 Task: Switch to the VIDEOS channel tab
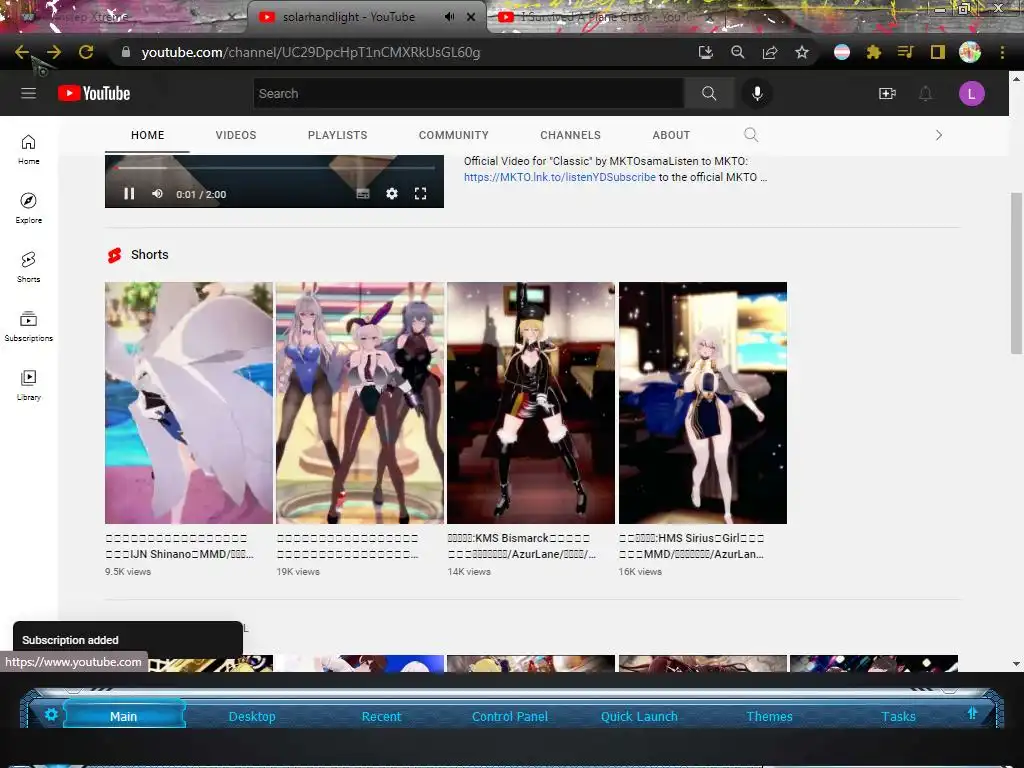coord(236,135)
